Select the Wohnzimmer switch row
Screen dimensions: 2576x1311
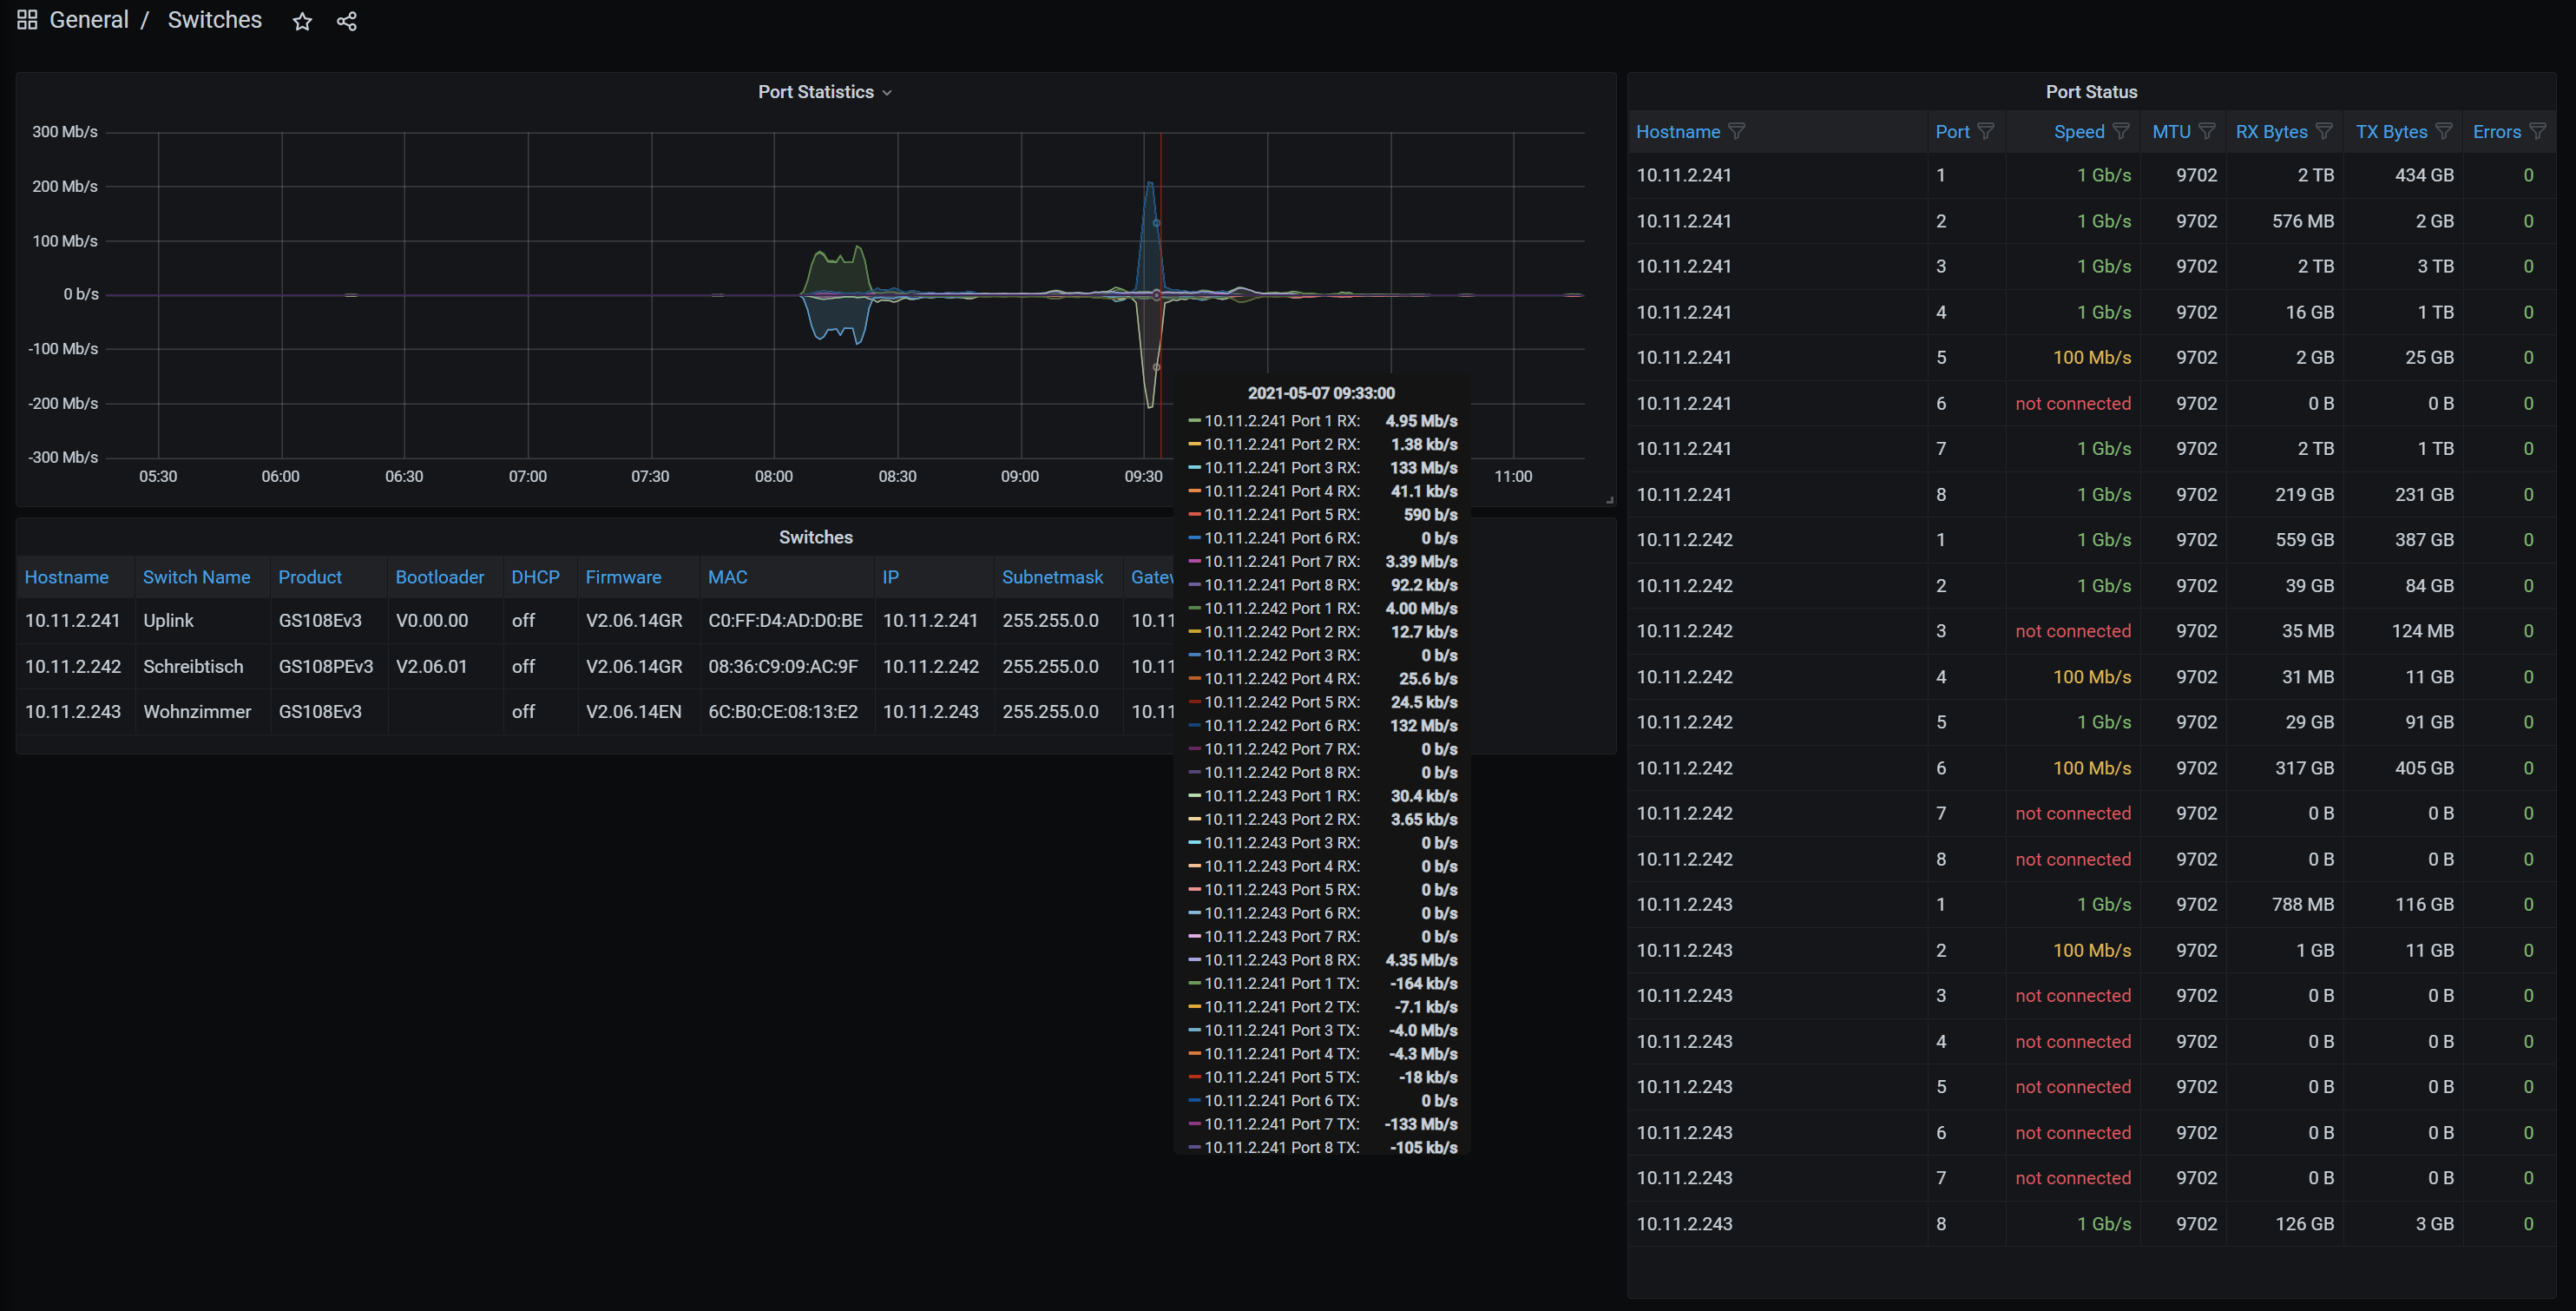[x=197, y=711]
